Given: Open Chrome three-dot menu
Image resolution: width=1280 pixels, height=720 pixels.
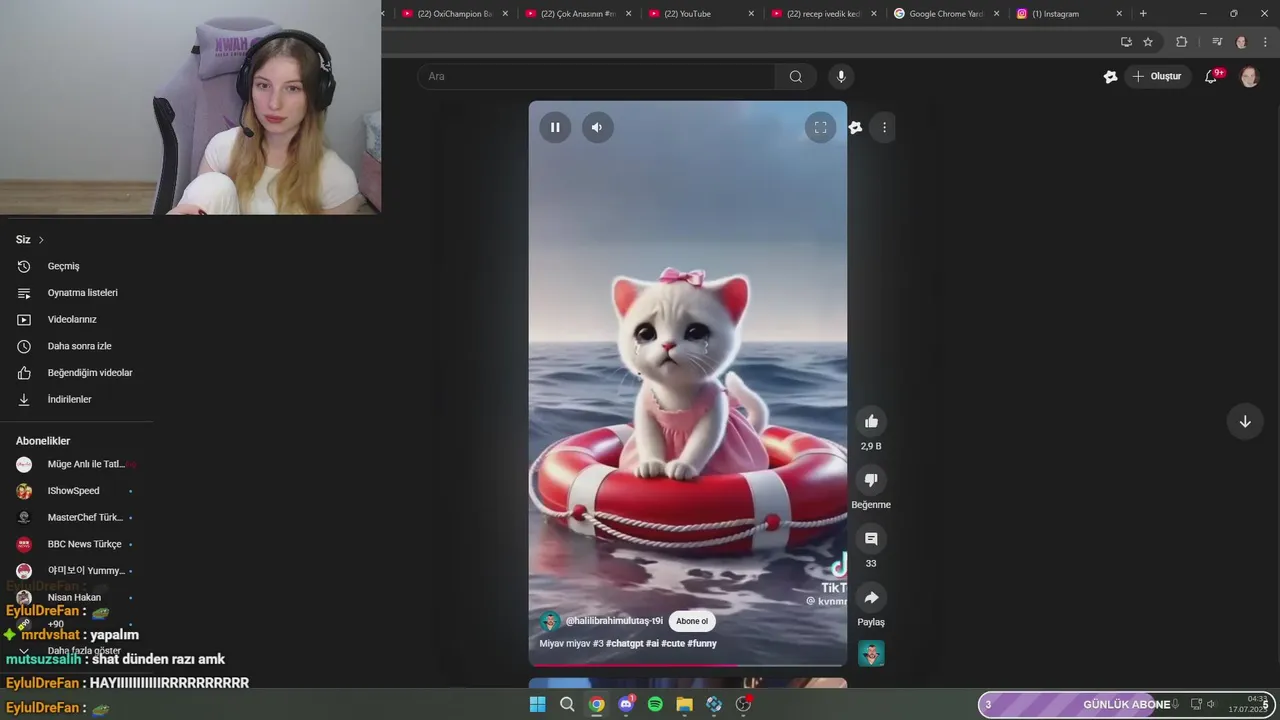Looking at the screenshot, I should 1266,42.
